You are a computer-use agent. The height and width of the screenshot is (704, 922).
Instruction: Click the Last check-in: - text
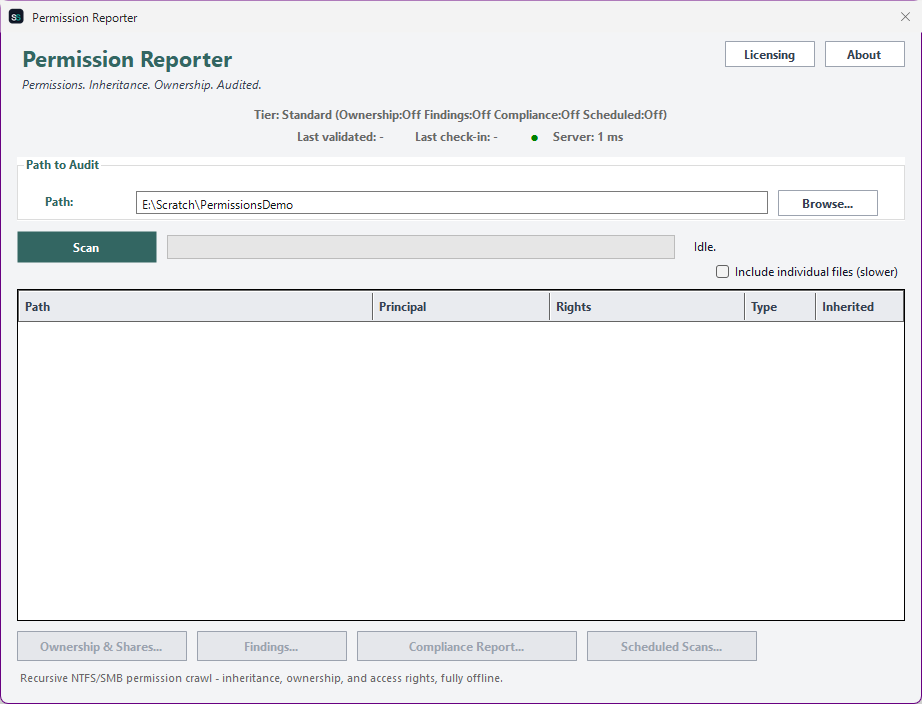pos(456,137)
